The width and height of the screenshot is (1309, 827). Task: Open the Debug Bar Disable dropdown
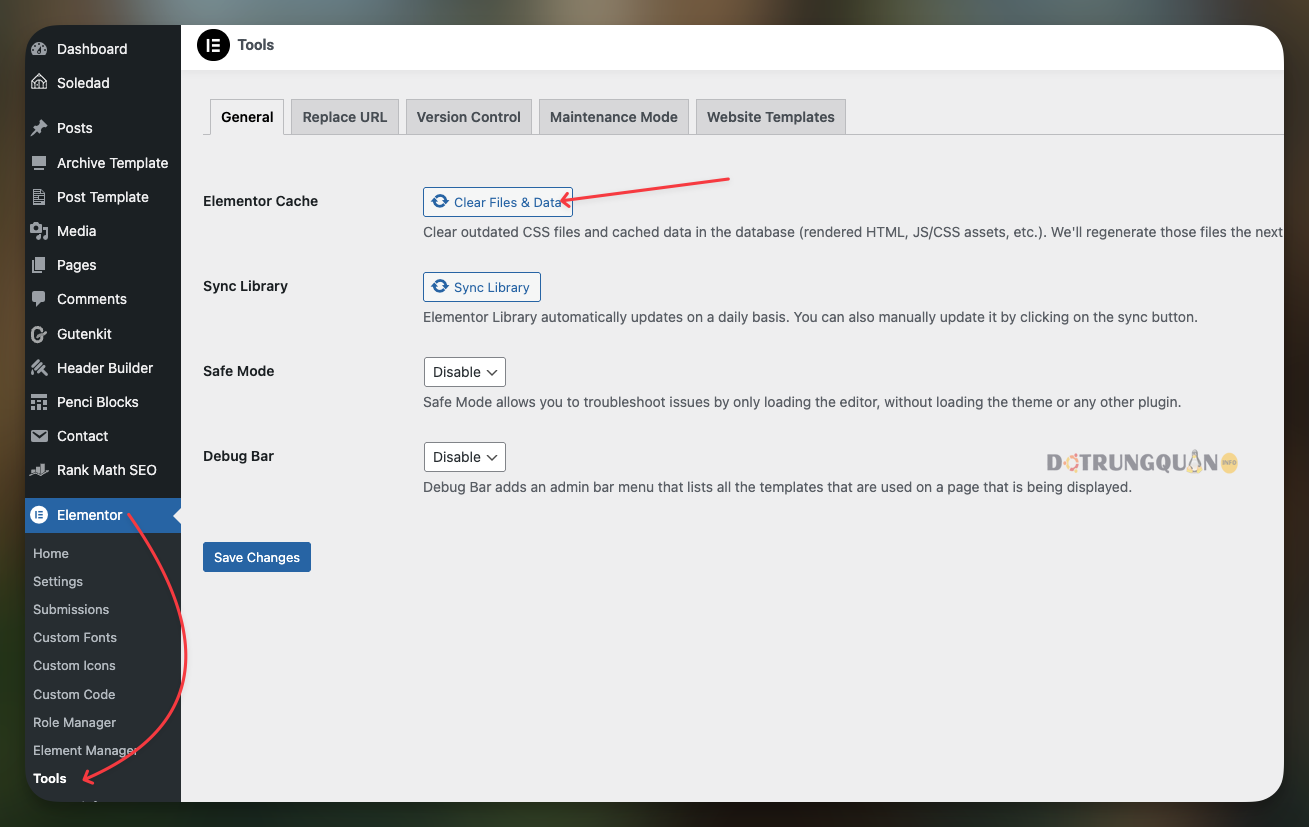(465, 457)
